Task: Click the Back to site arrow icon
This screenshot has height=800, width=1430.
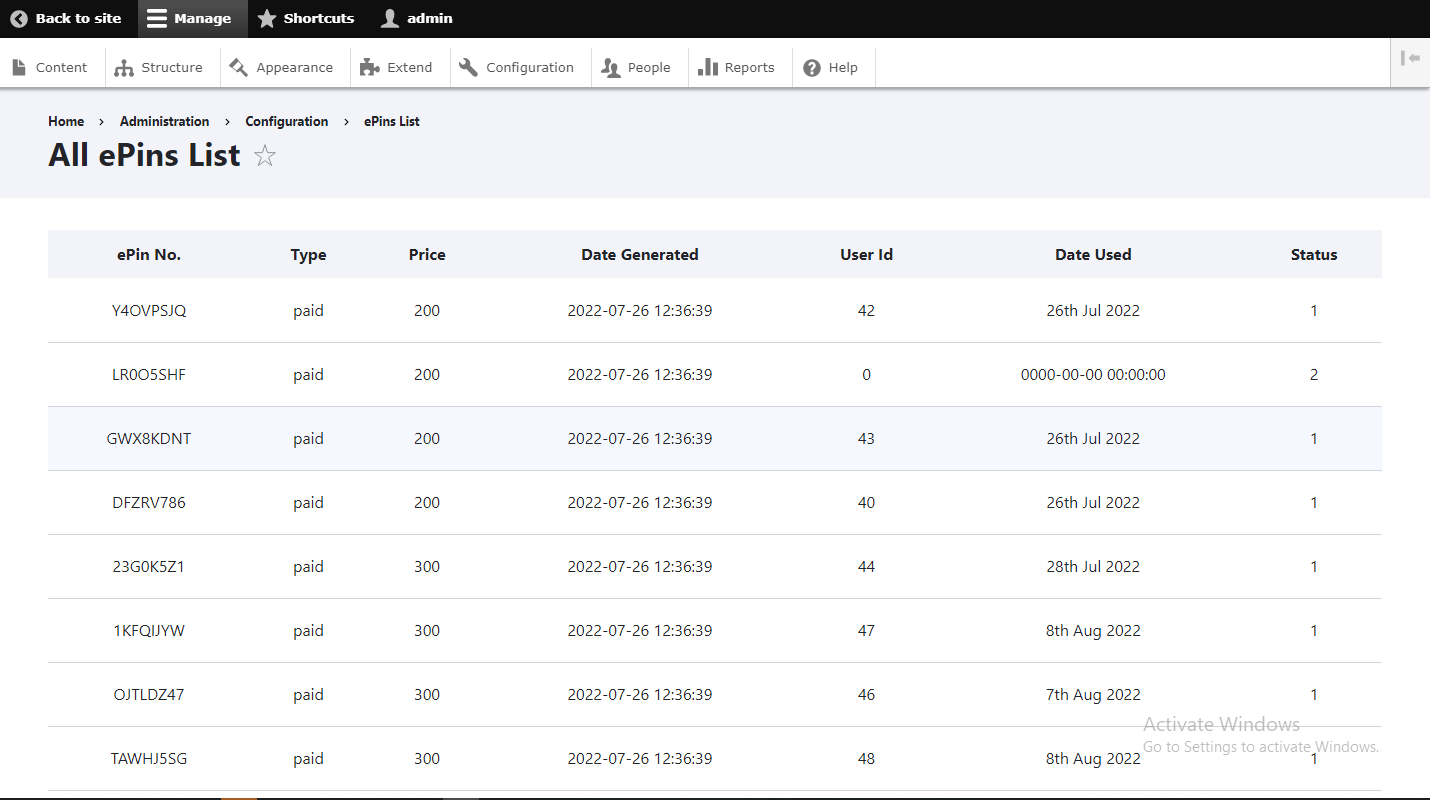Action: tap(19, 19)
